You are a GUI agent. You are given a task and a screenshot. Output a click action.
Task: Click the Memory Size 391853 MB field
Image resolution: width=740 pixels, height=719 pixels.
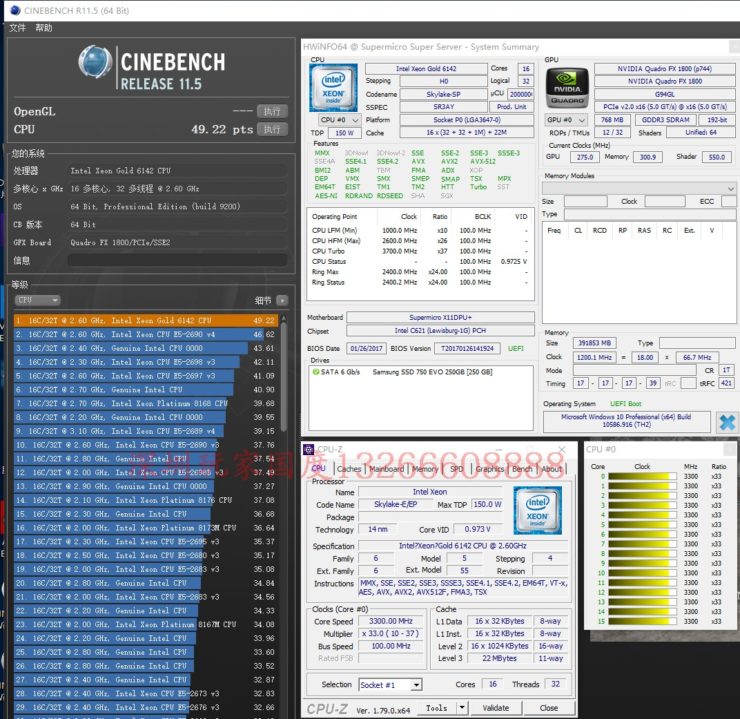[x=594, y=343]
